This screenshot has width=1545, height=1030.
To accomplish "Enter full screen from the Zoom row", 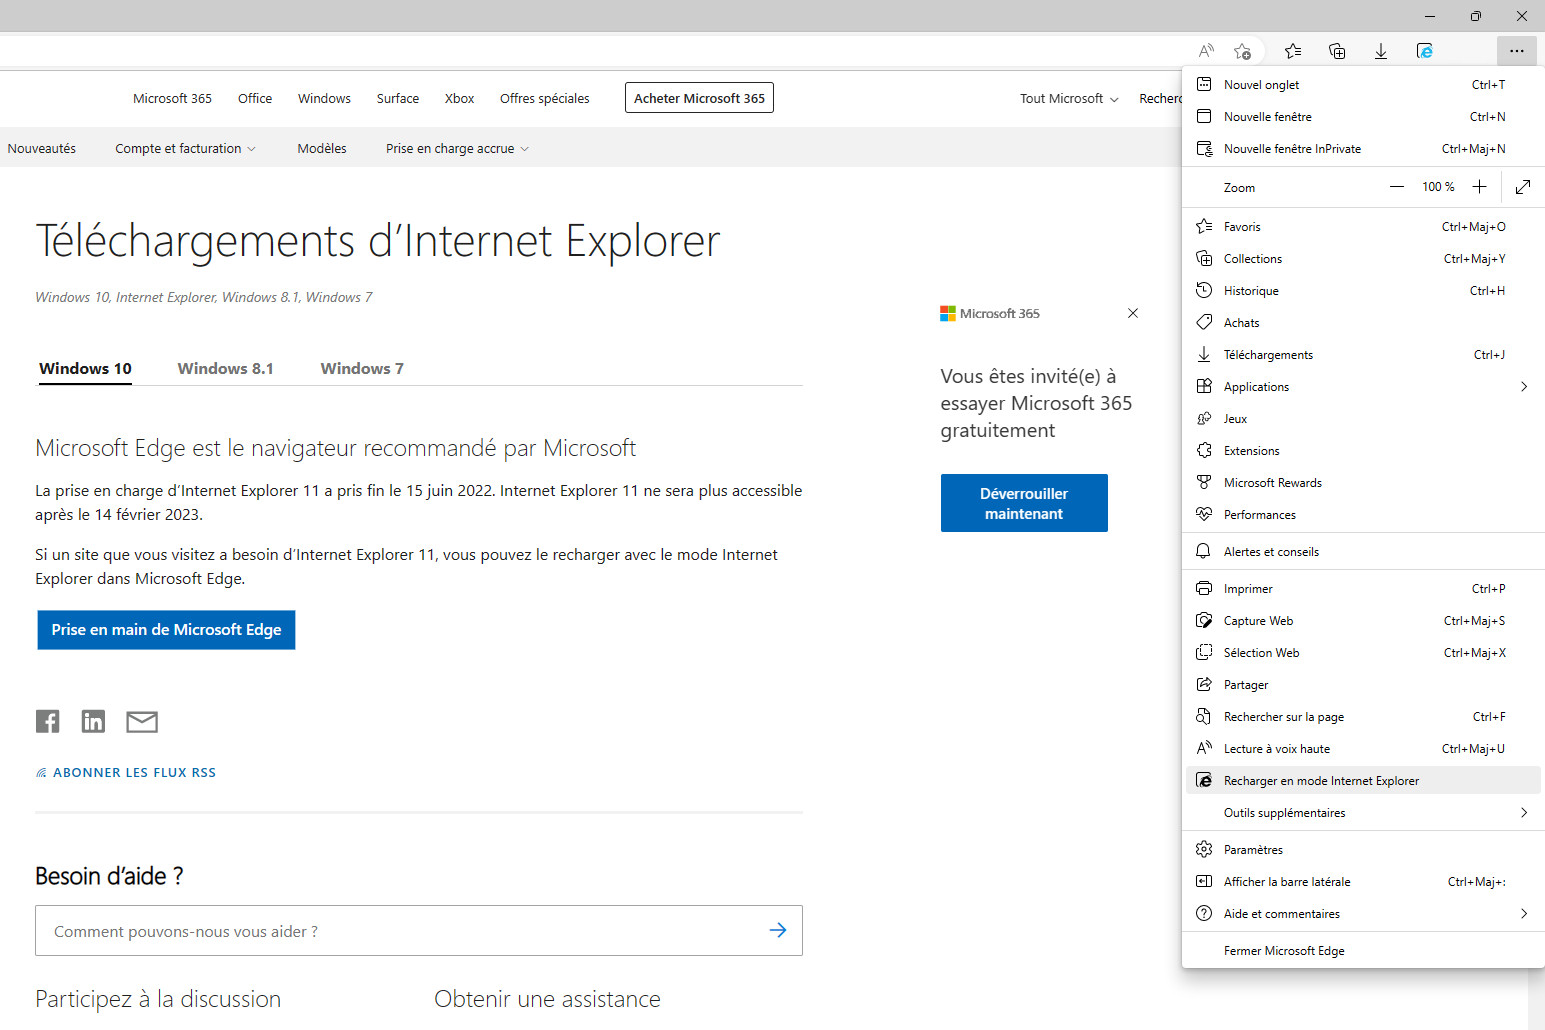I will pos(1523,187).
